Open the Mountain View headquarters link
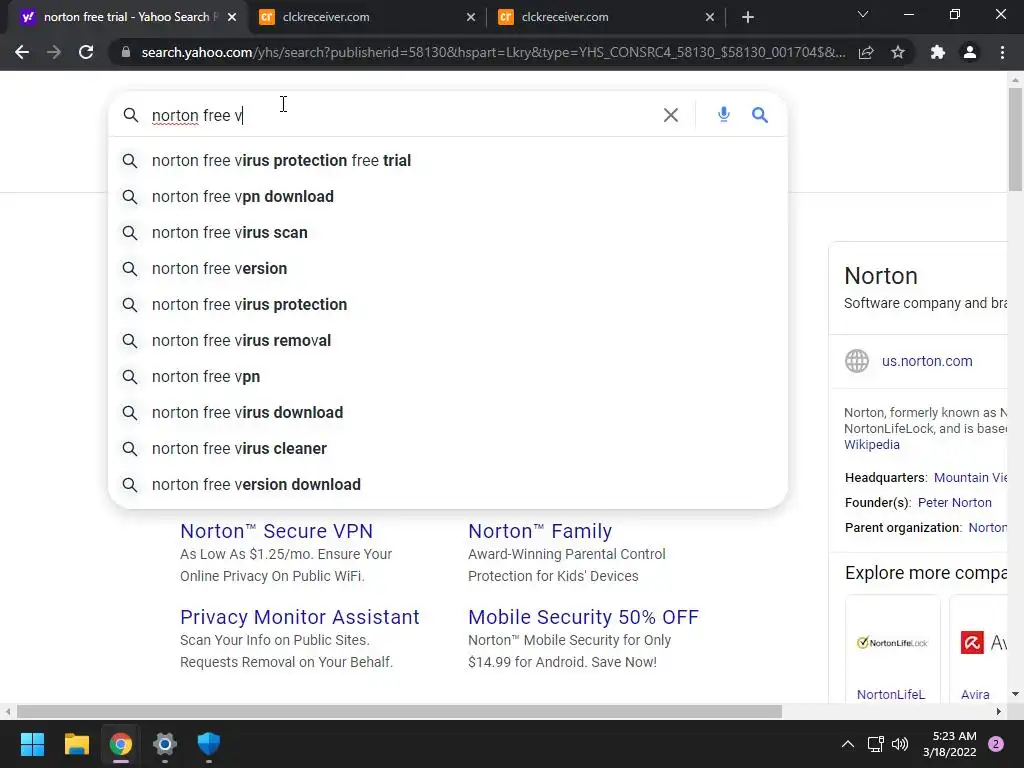 click(970, 478)
